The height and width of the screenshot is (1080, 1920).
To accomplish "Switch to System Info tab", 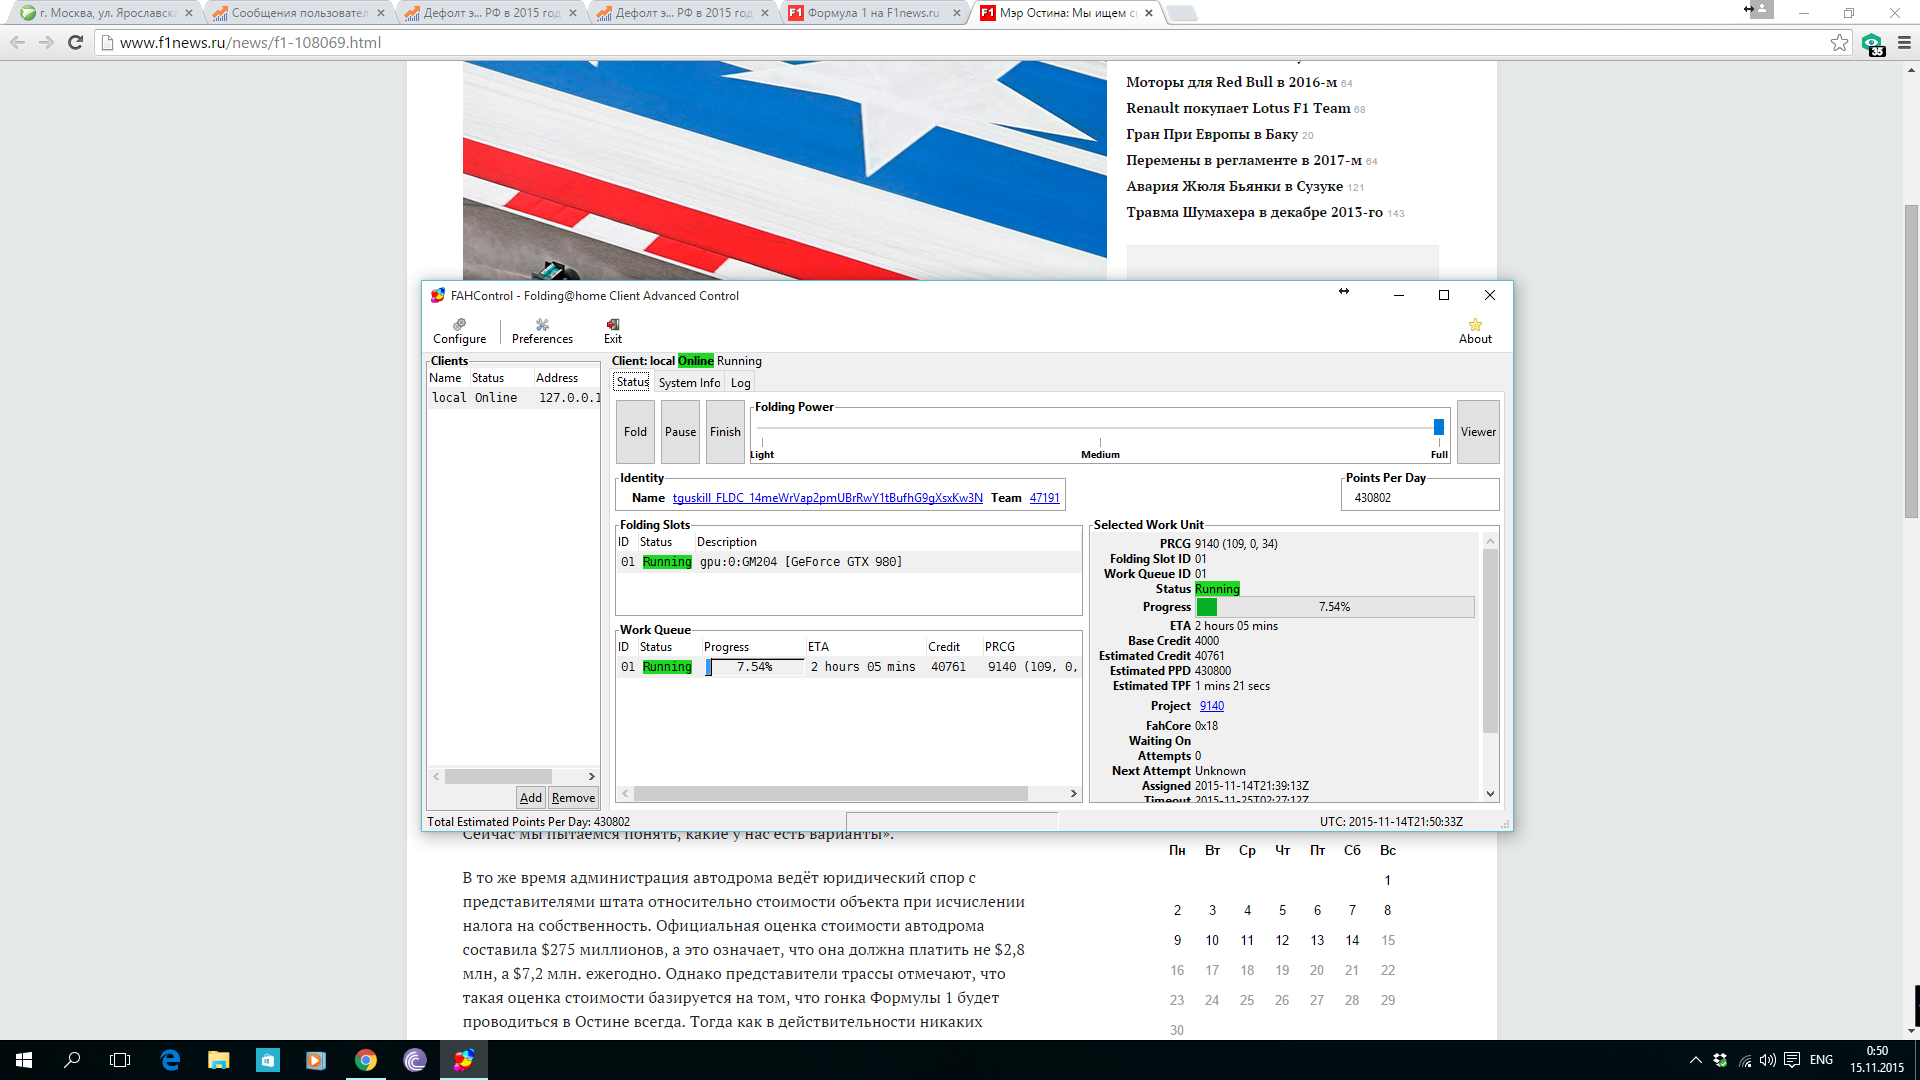I will pyautogui.click(x=689, y=383).
